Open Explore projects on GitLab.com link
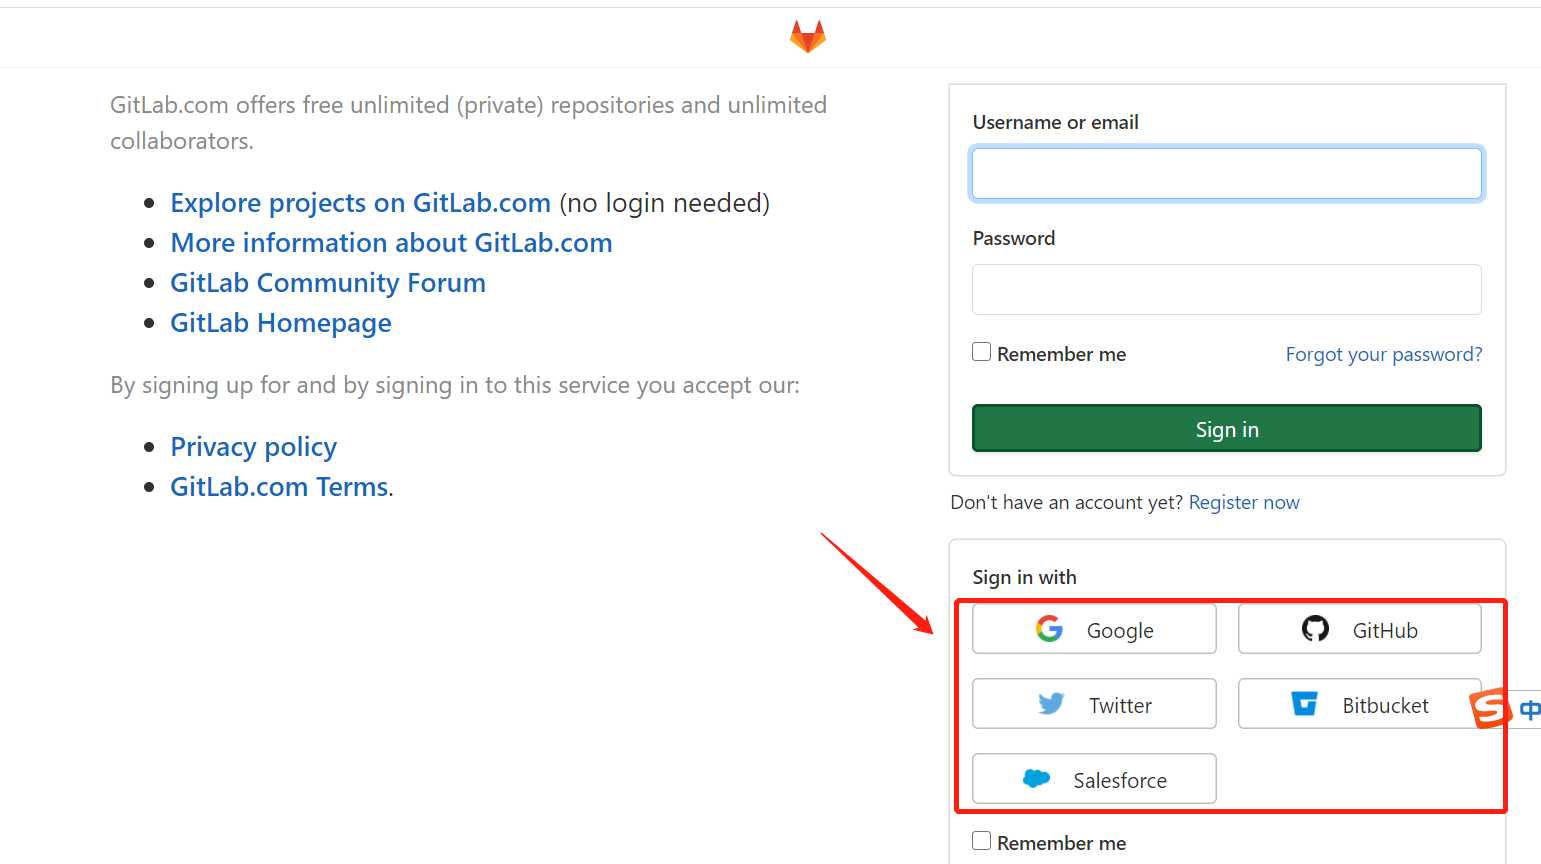This screenshot has height=864, width=1541. click(360, 203)
